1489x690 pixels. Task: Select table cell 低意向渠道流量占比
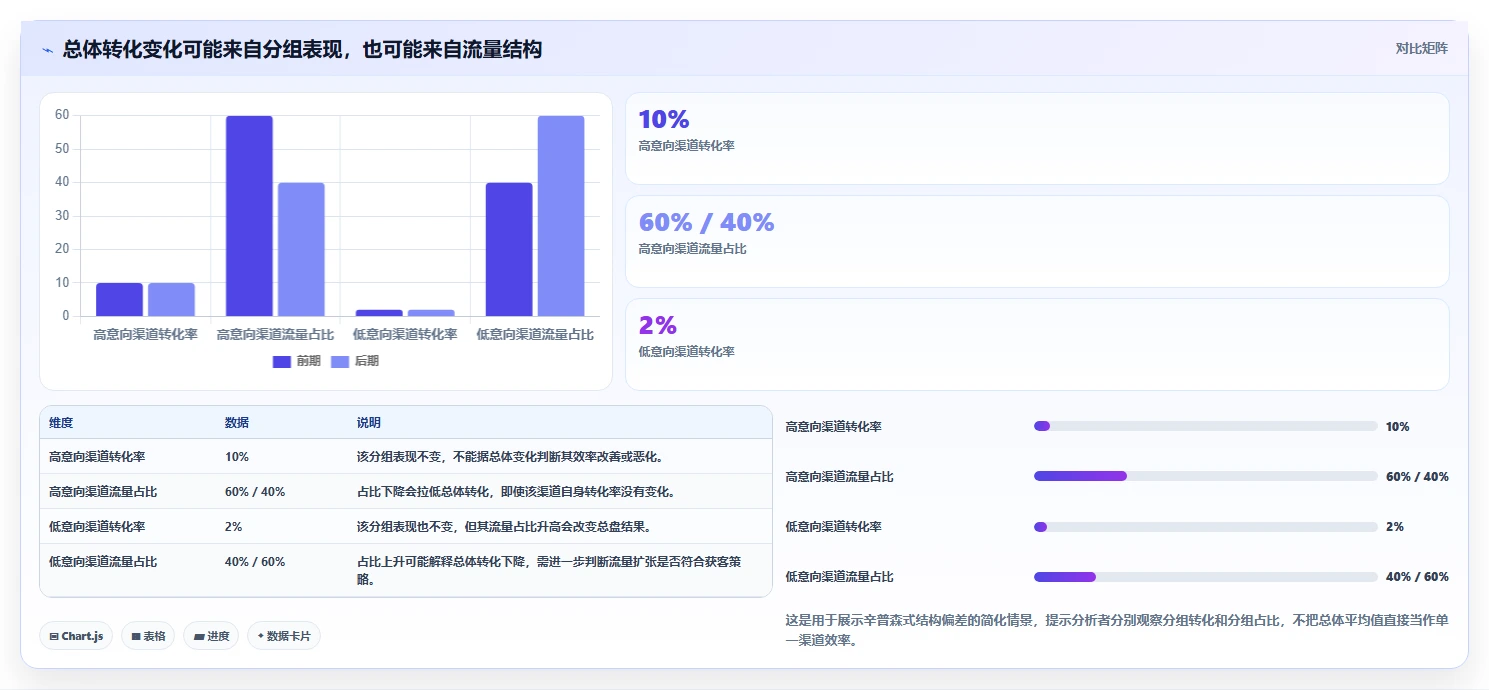103,561
